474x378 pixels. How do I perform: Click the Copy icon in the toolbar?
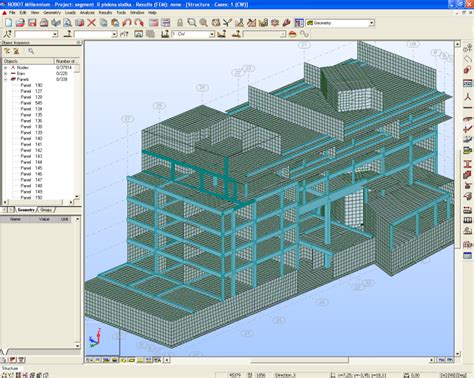[x=104, y=23]
